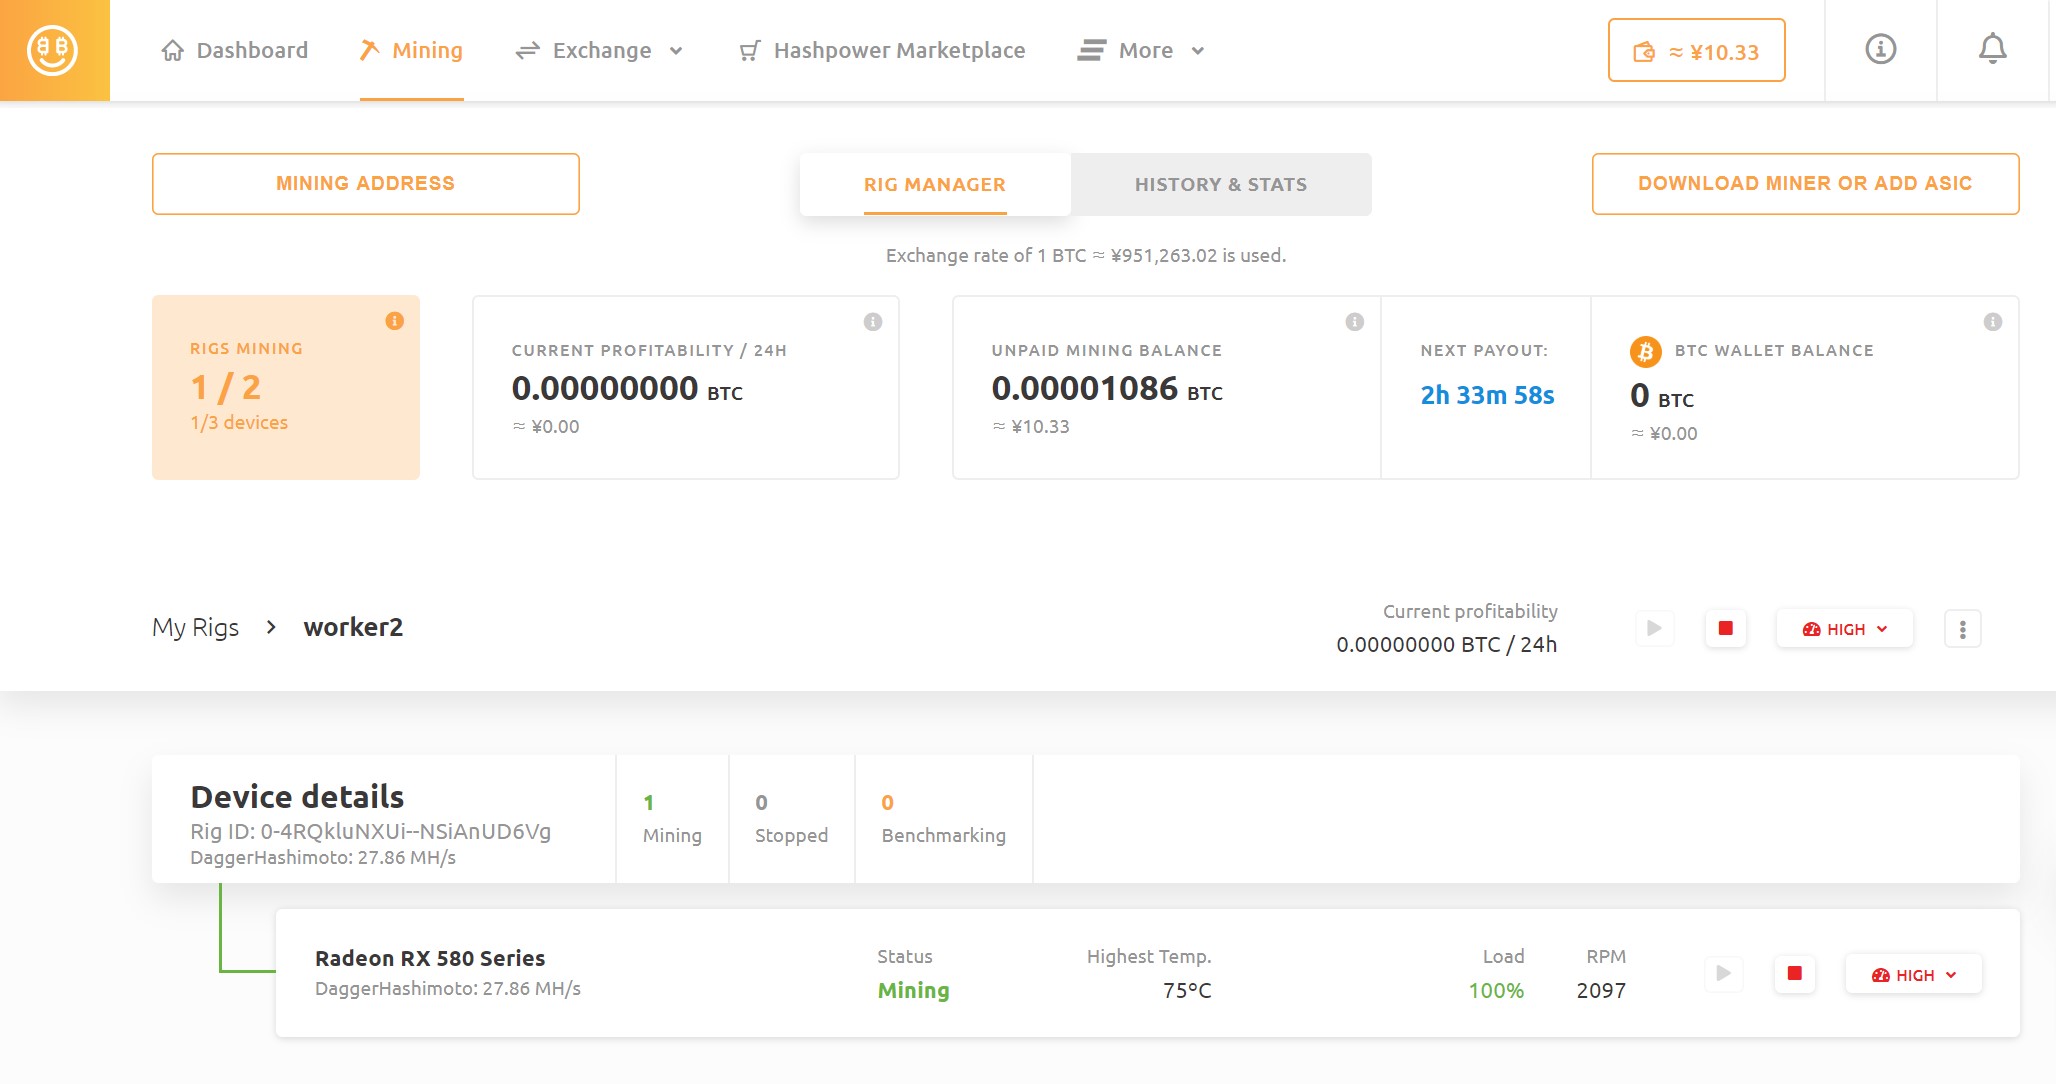
Task: Click the info tooltip on Unpaid Mining Balance card
Action: pos(1354,321)
